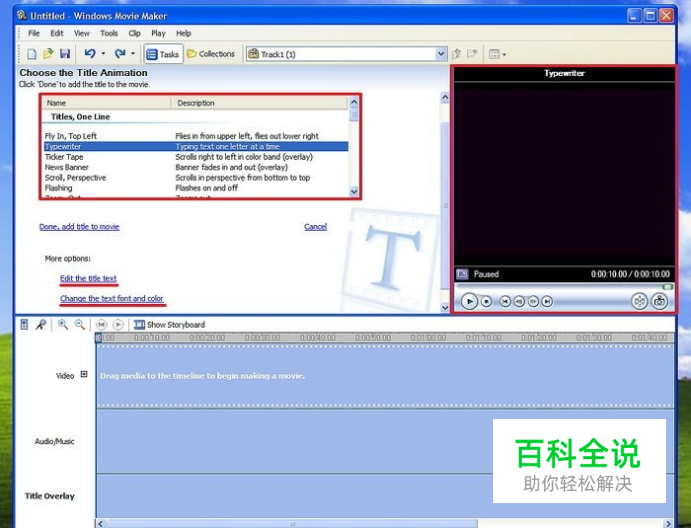The image size is (691, 528).
Task: Sort list by Description column header
Action: point(260,103)
